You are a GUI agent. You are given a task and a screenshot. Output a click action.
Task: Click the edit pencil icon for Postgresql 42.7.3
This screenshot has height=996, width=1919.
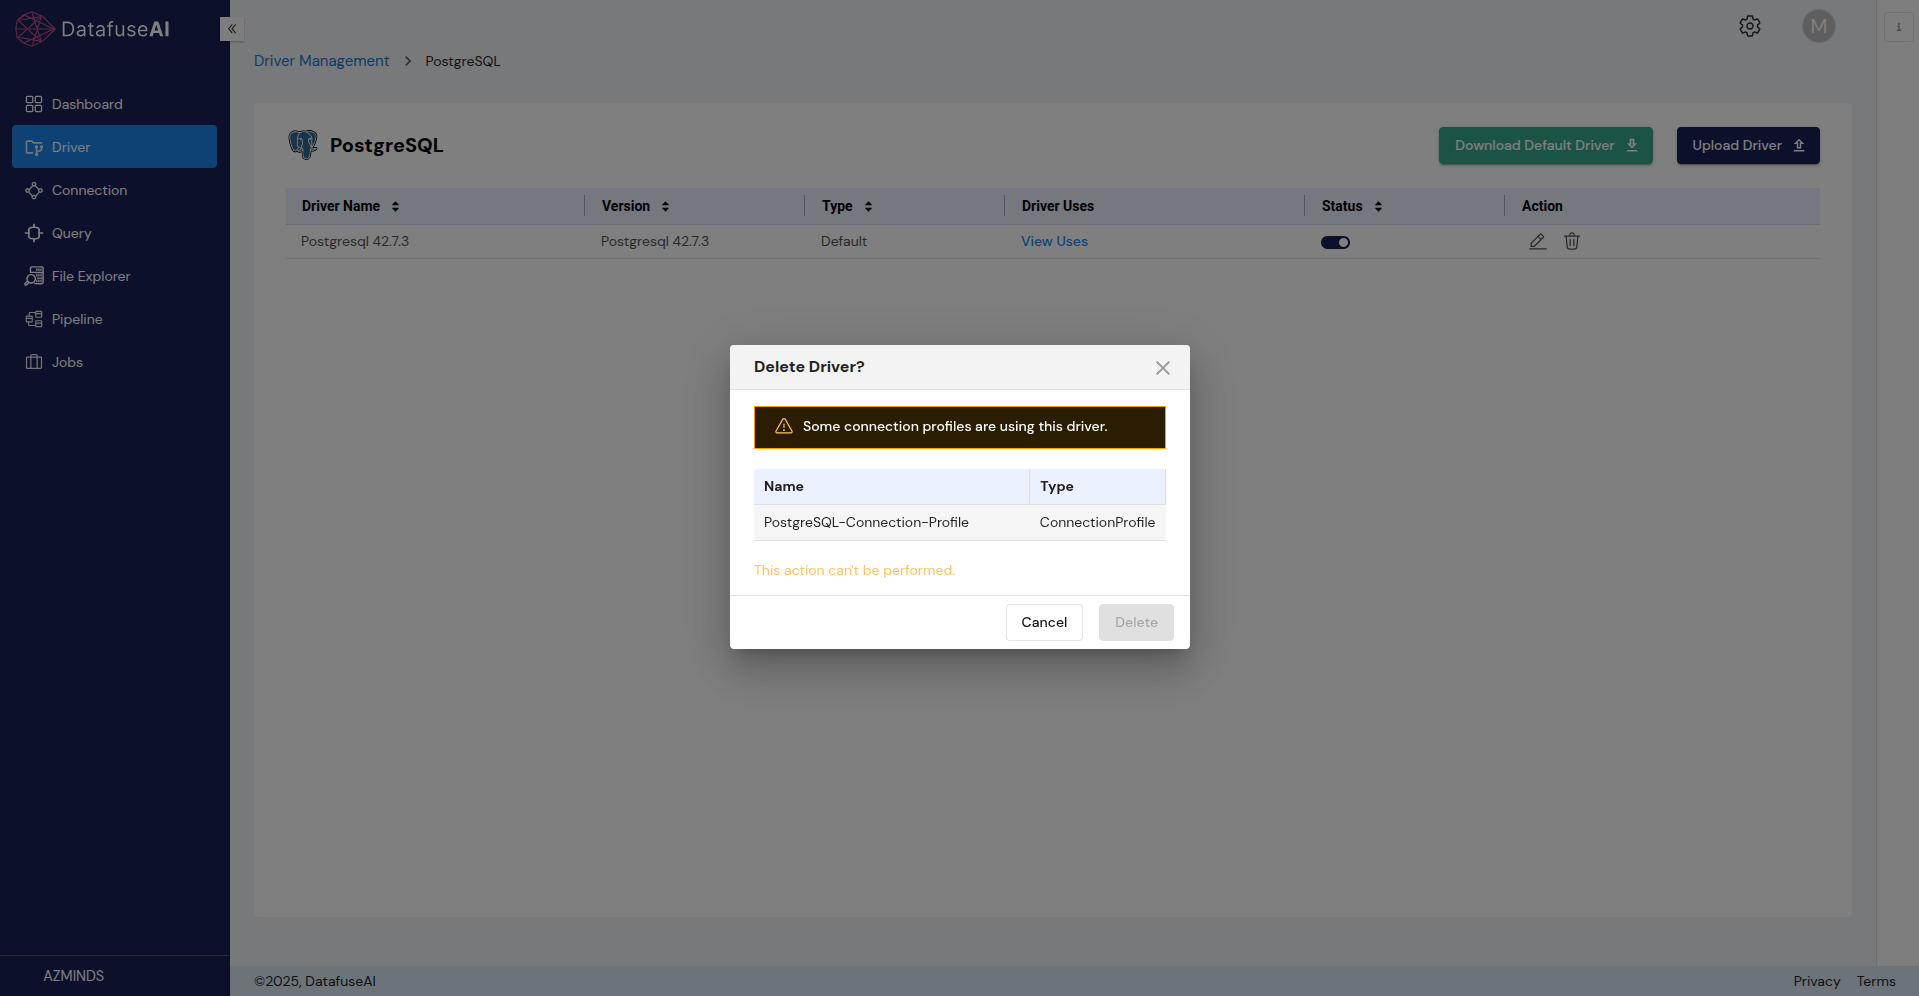[x=1537, y=241]
